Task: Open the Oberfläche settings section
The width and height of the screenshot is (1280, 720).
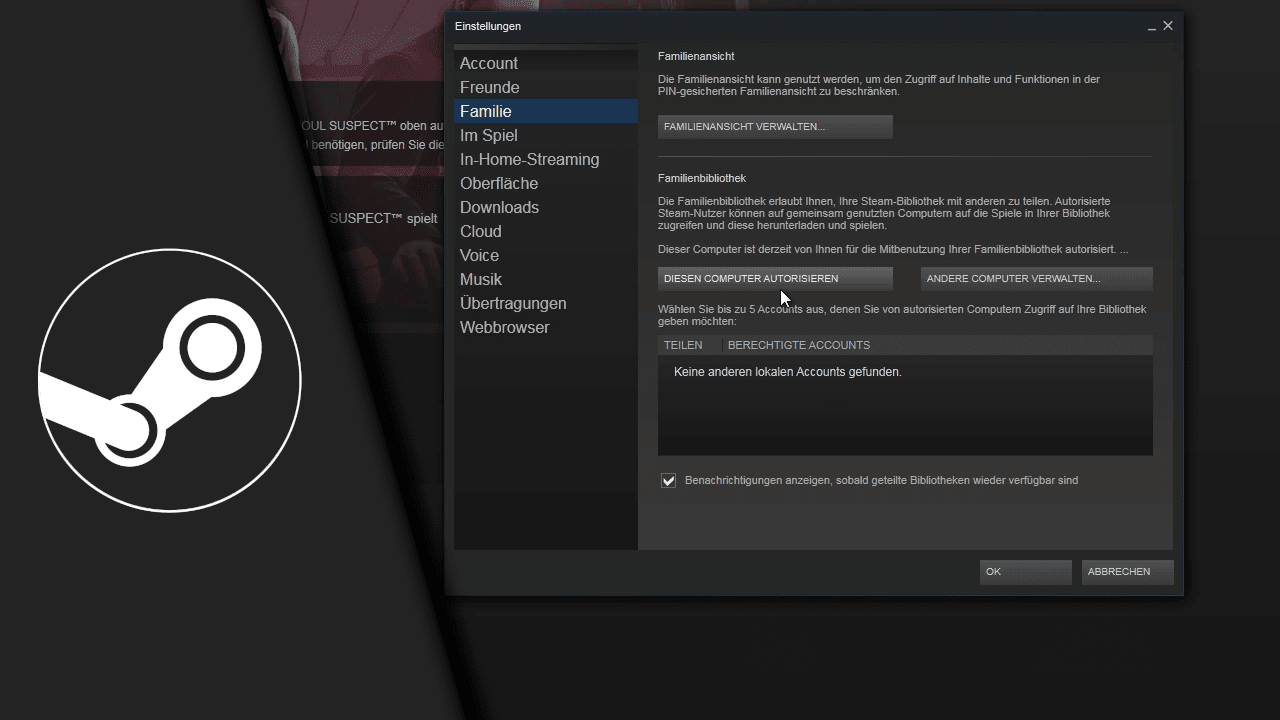Action: pyautogui.click(x=499, y=183)
